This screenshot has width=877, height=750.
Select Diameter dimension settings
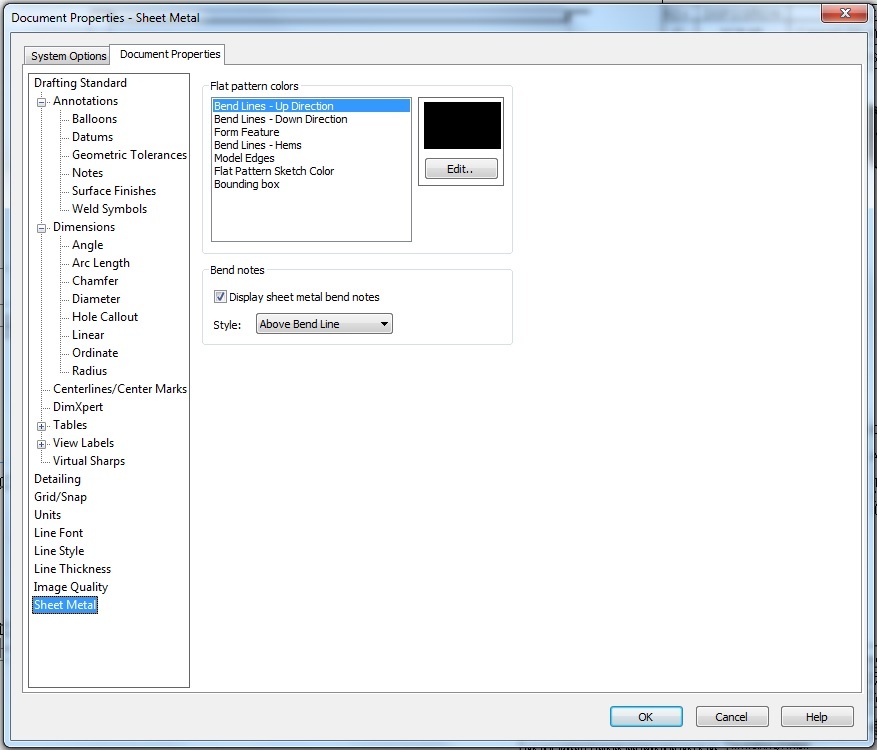[96, 299]
